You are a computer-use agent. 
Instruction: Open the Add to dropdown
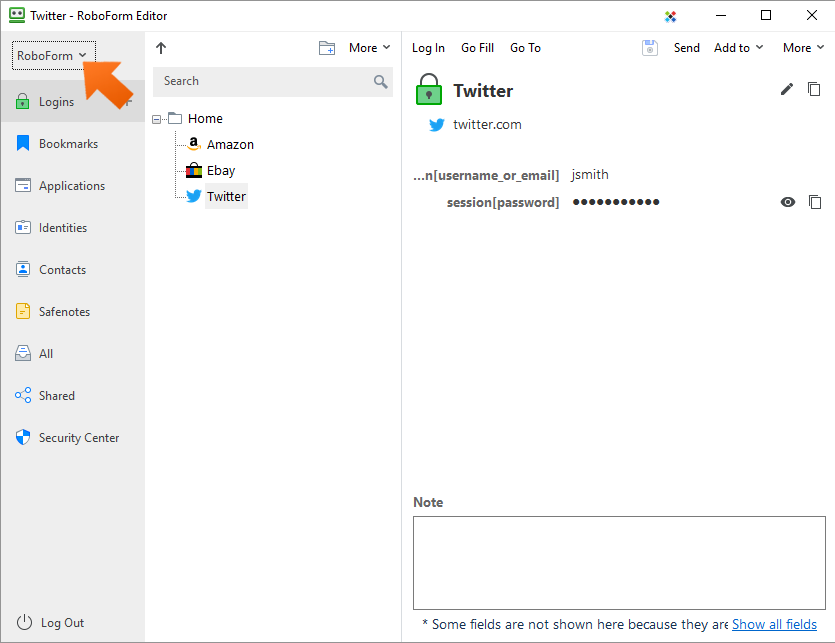point(738,48)
